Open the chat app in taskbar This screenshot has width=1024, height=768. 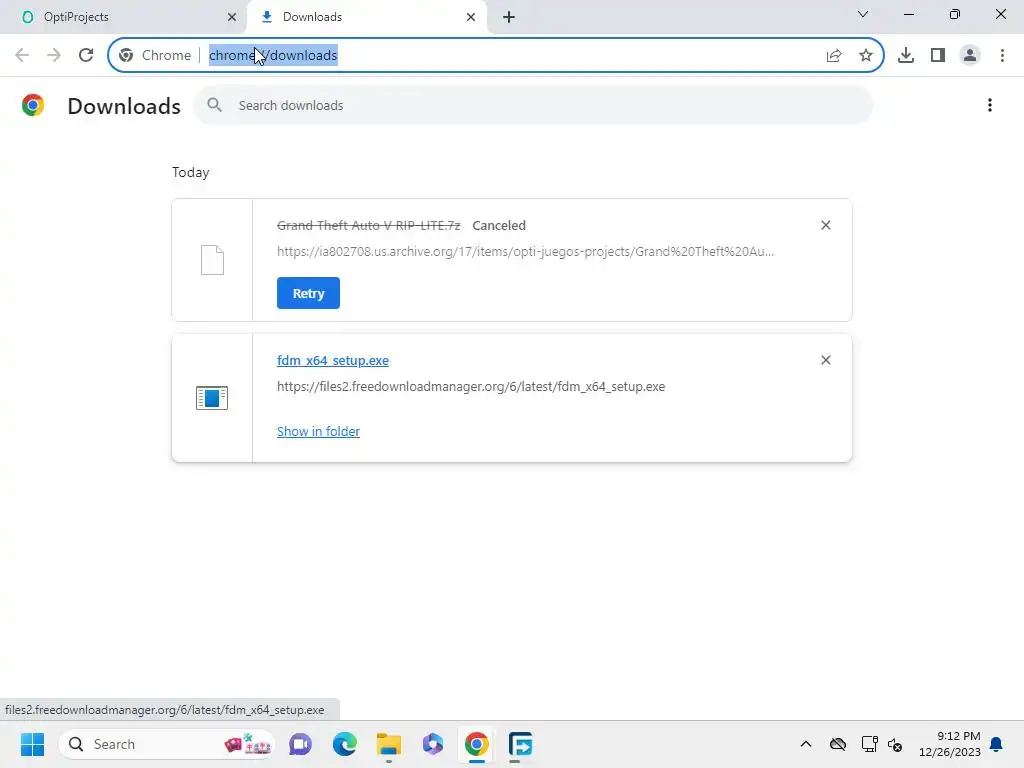pyautogui.click(x=300, y=744)
